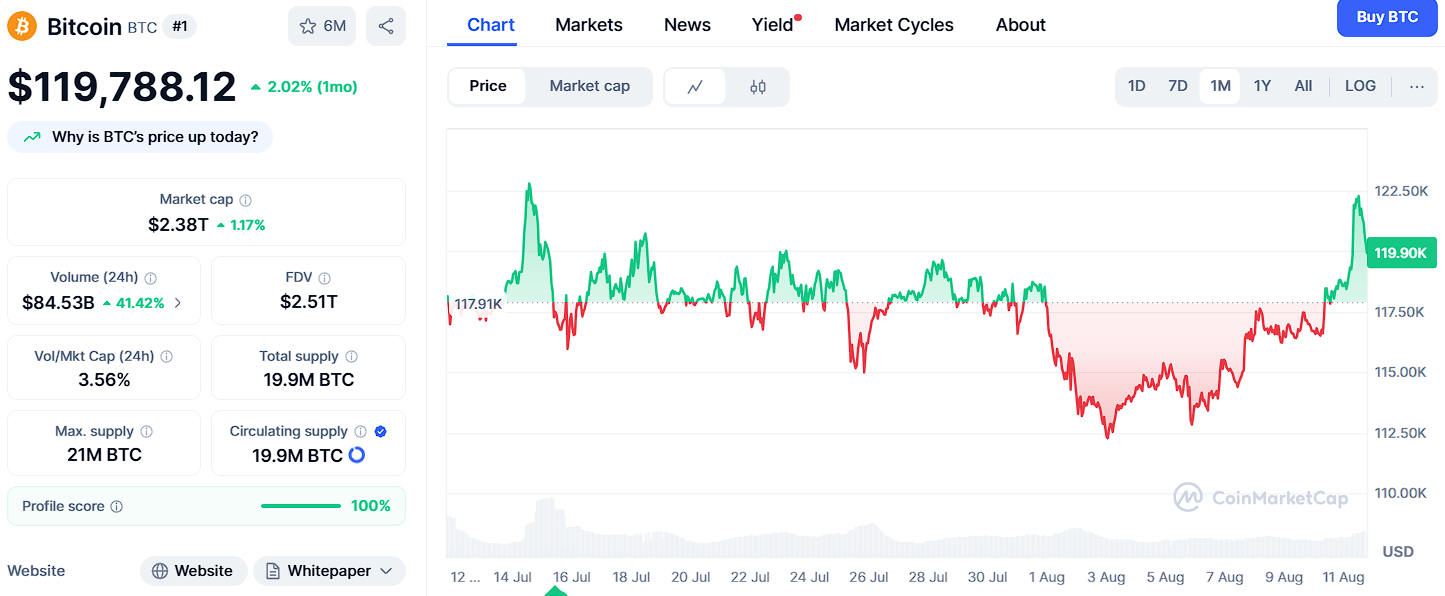The width and height of the screenshot is (1445, 596).
Task: Click the 21M BTC max supply value
Action: pos(104,455)
